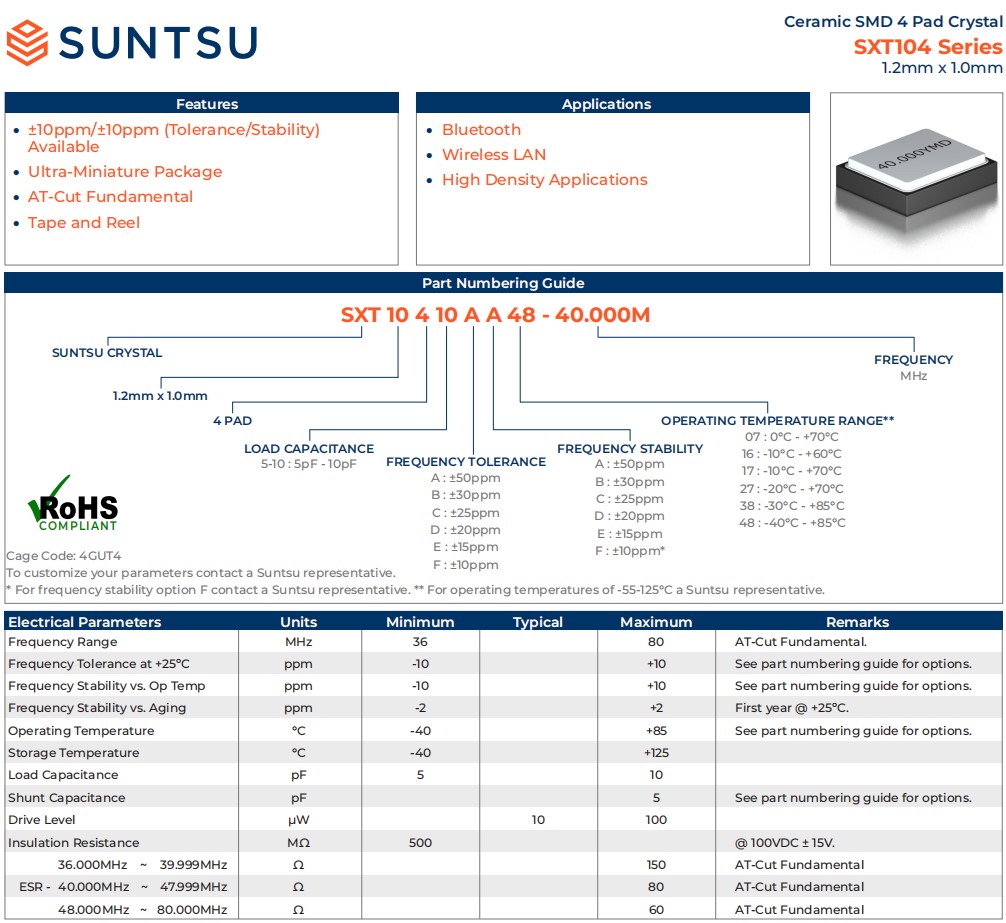Image resolution: width=1006 pixels, height=923 pixels.
Task: Click stability option F : ±10ppm*
Action: [x=630, y=551]
